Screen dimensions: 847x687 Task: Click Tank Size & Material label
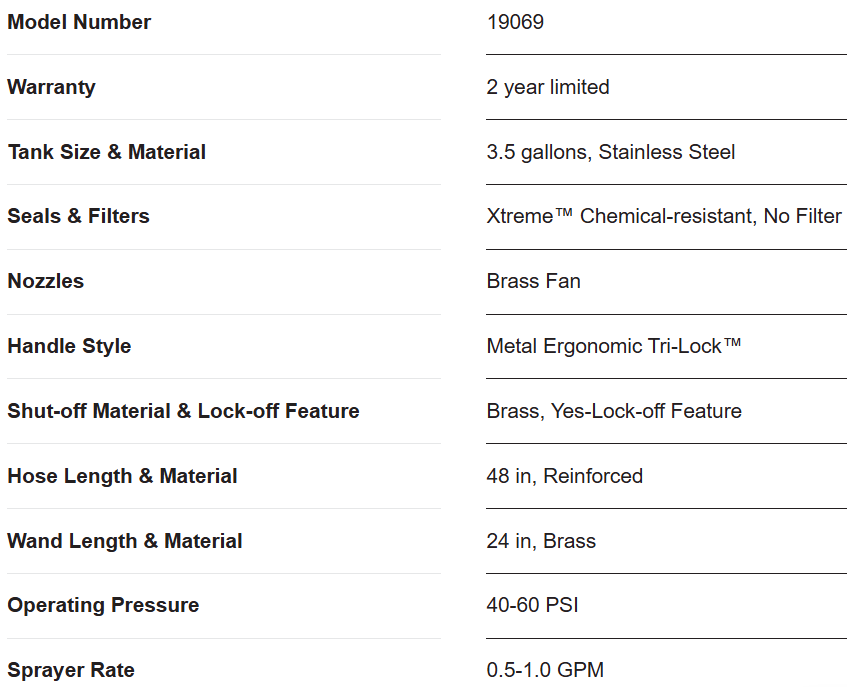coord(106,152)
